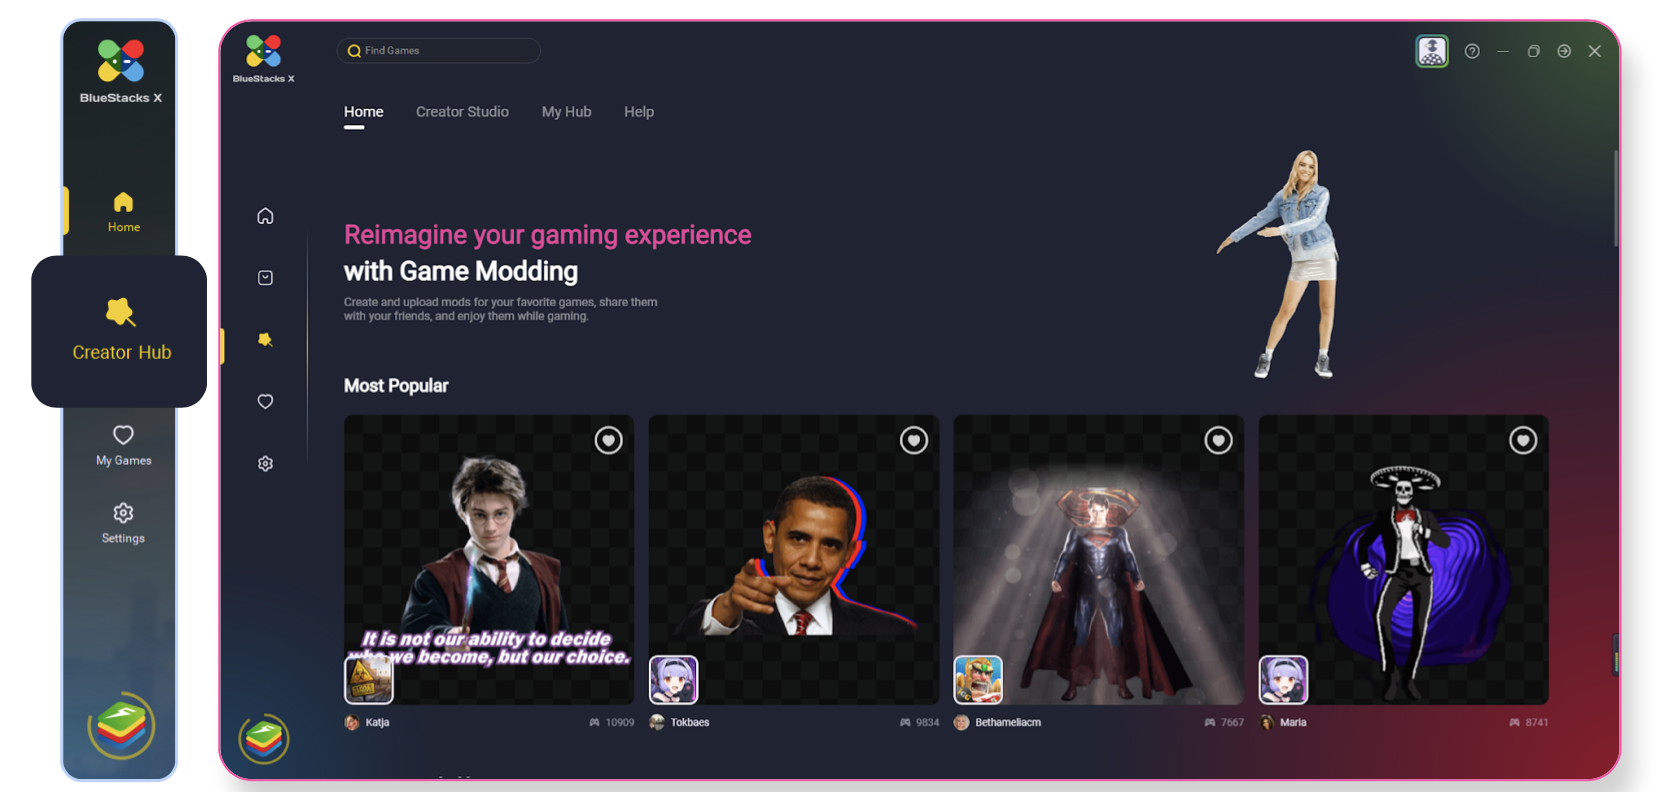1668x792 pixels.
Task: Open the gear settings icon in the inner sidebar
Action: click(265, 464)
